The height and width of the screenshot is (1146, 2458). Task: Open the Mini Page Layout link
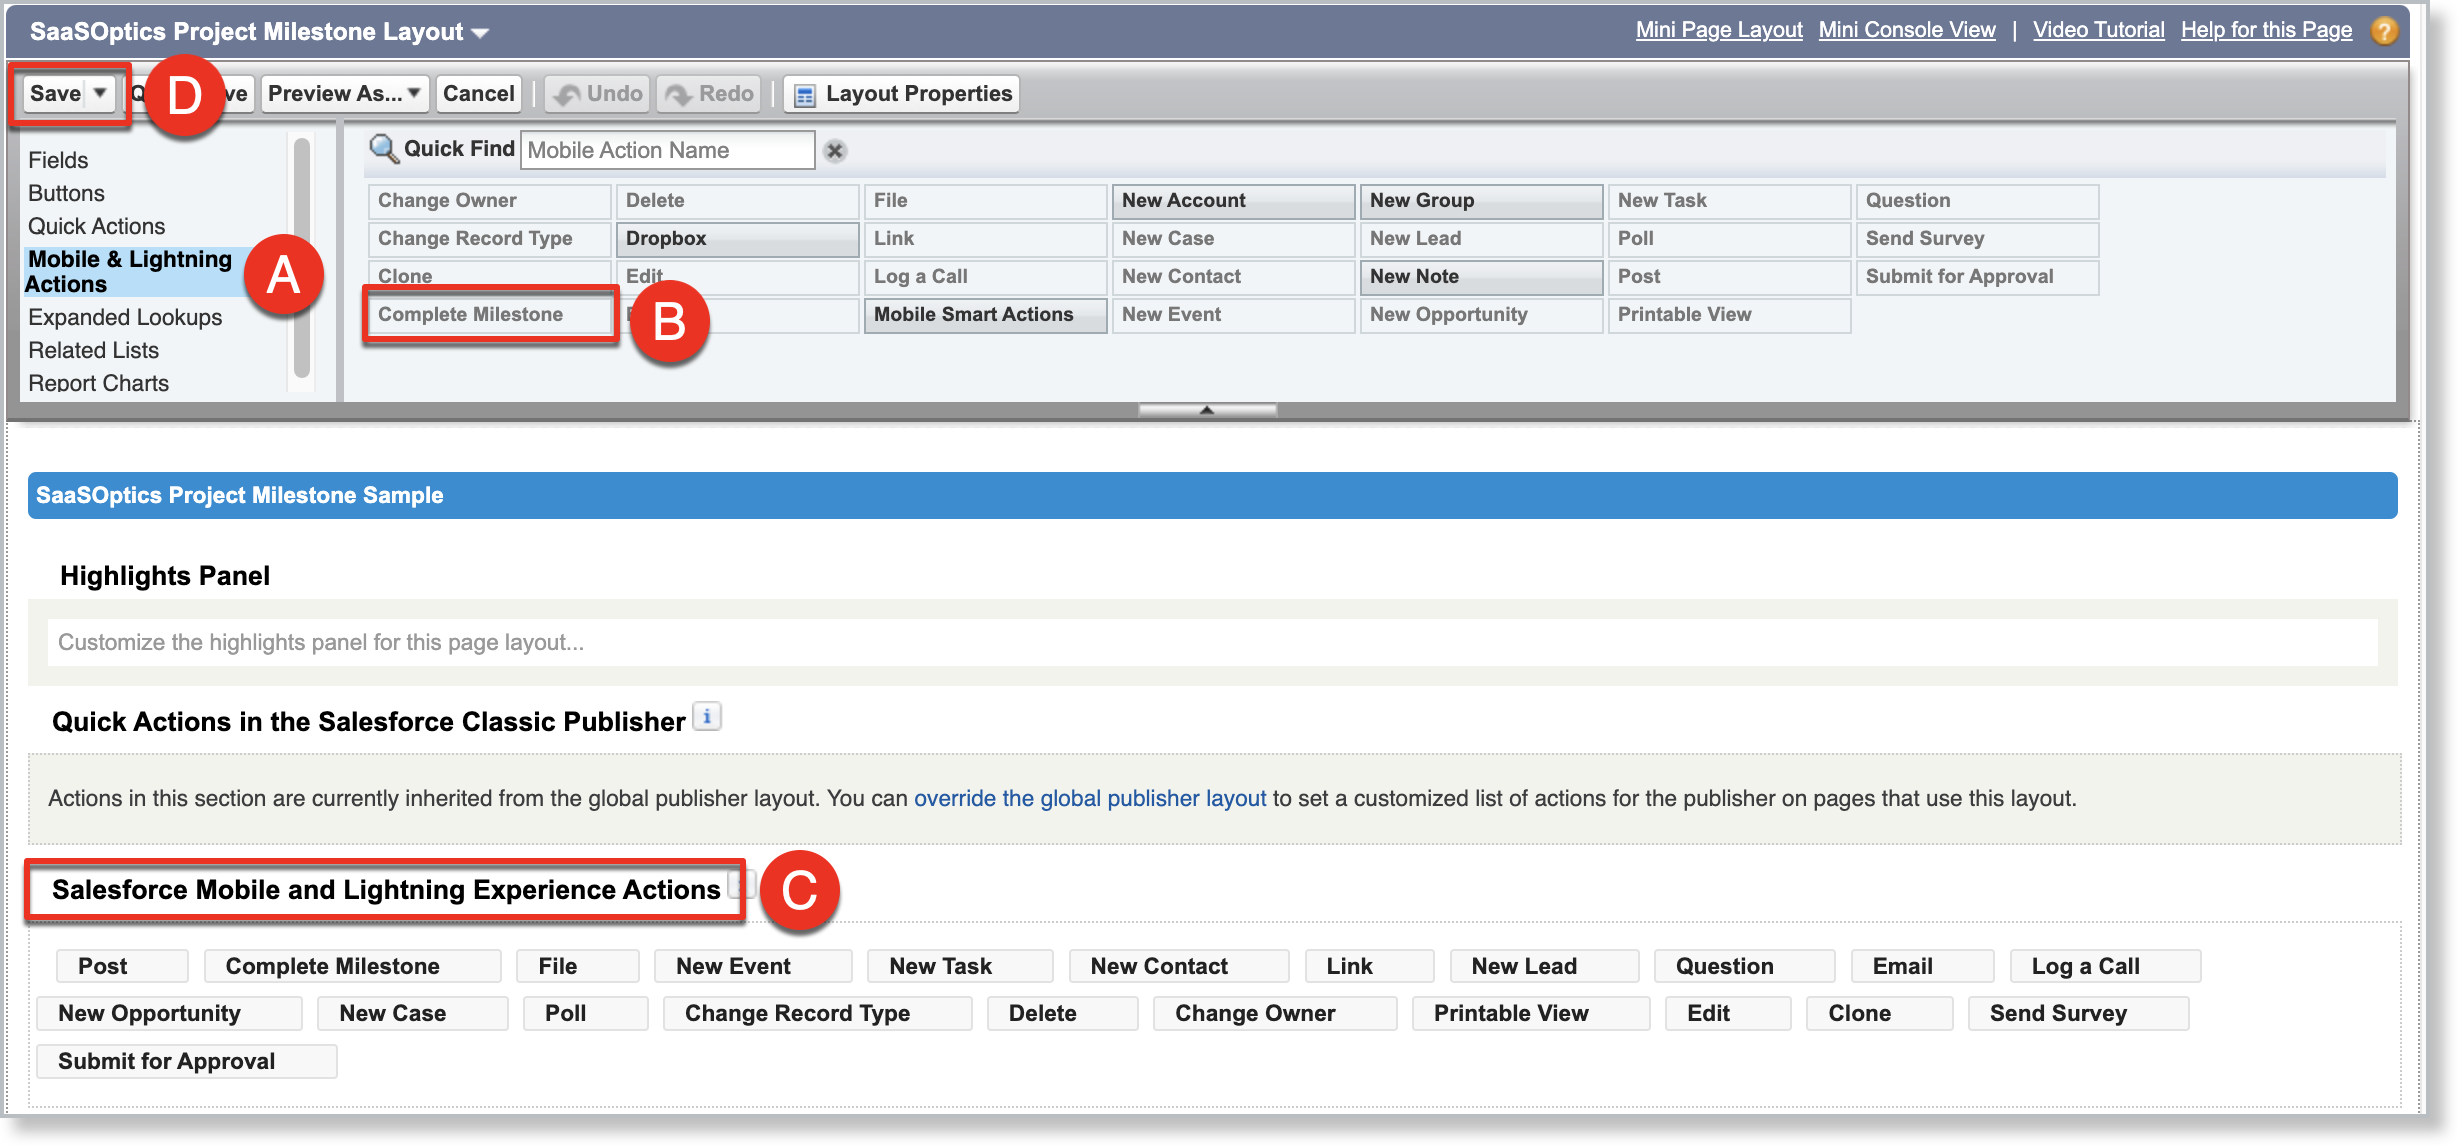(x=1719, y=30)
